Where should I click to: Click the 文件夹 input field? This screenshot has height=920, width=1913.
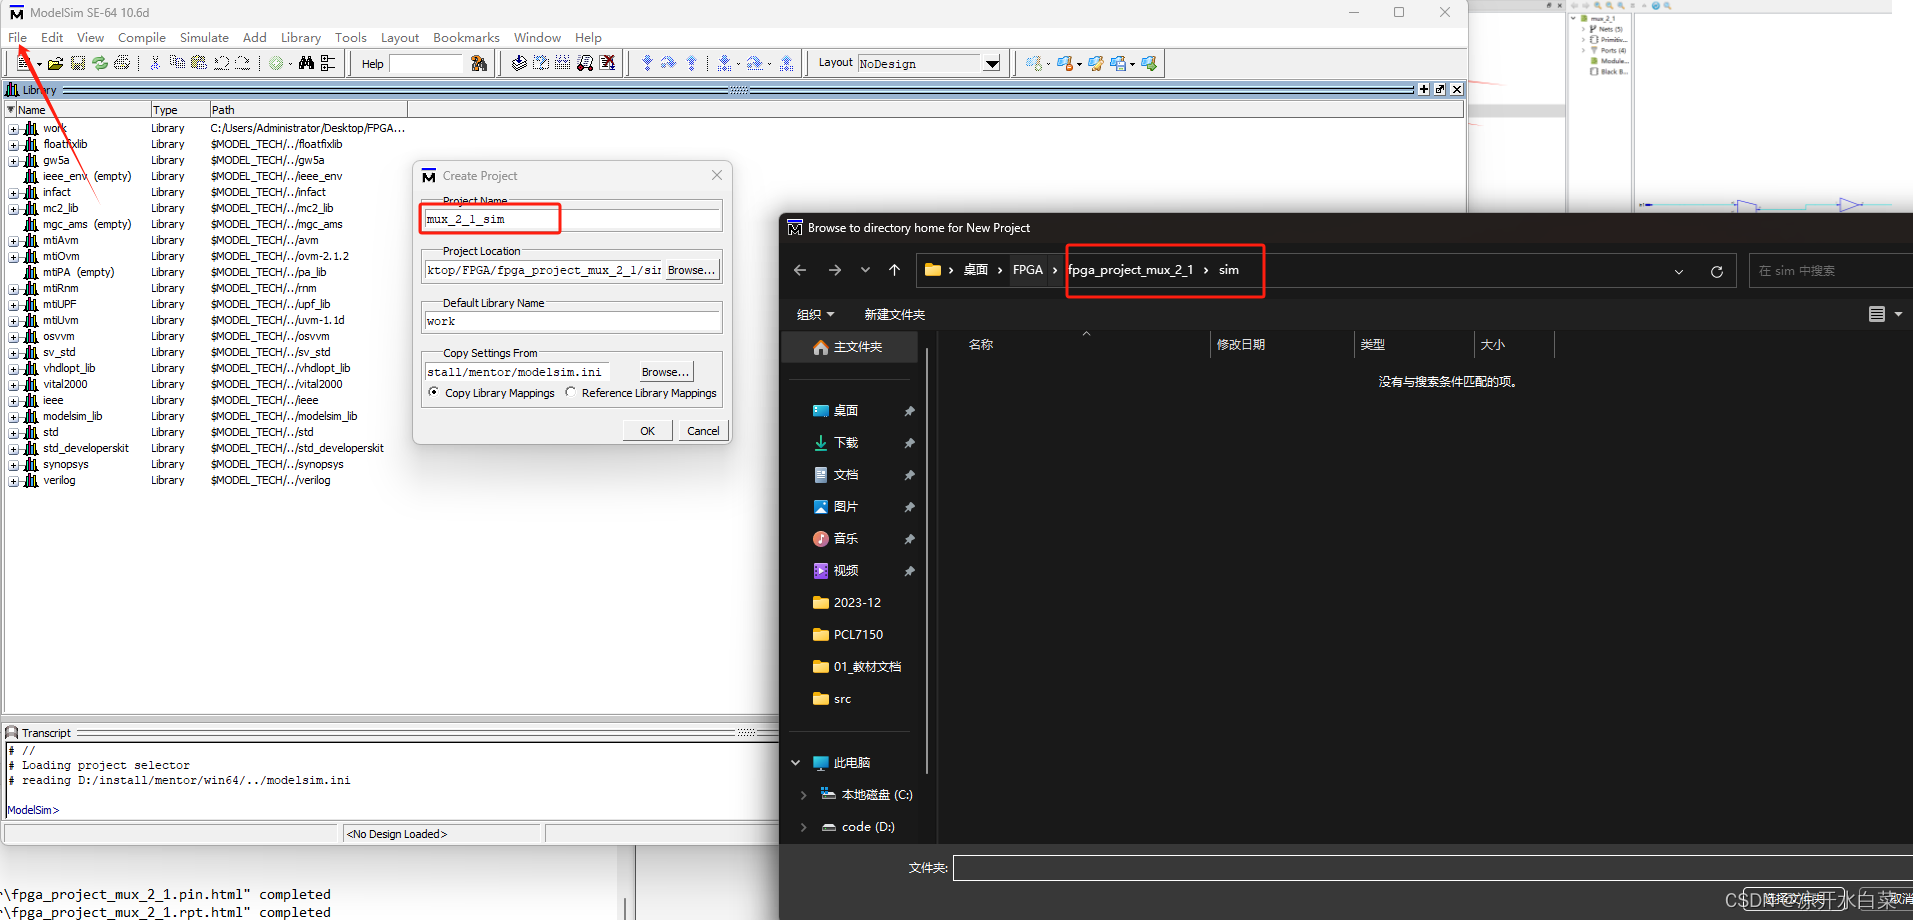point(1433,868)
